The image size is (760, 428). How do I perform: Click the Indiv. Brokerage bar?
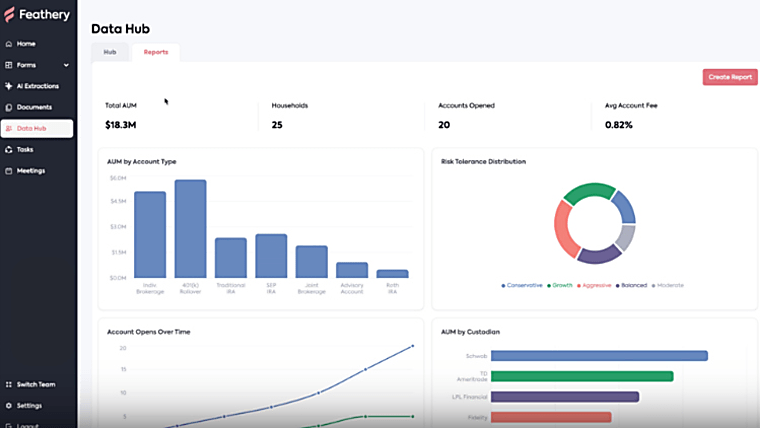point(150,235)
